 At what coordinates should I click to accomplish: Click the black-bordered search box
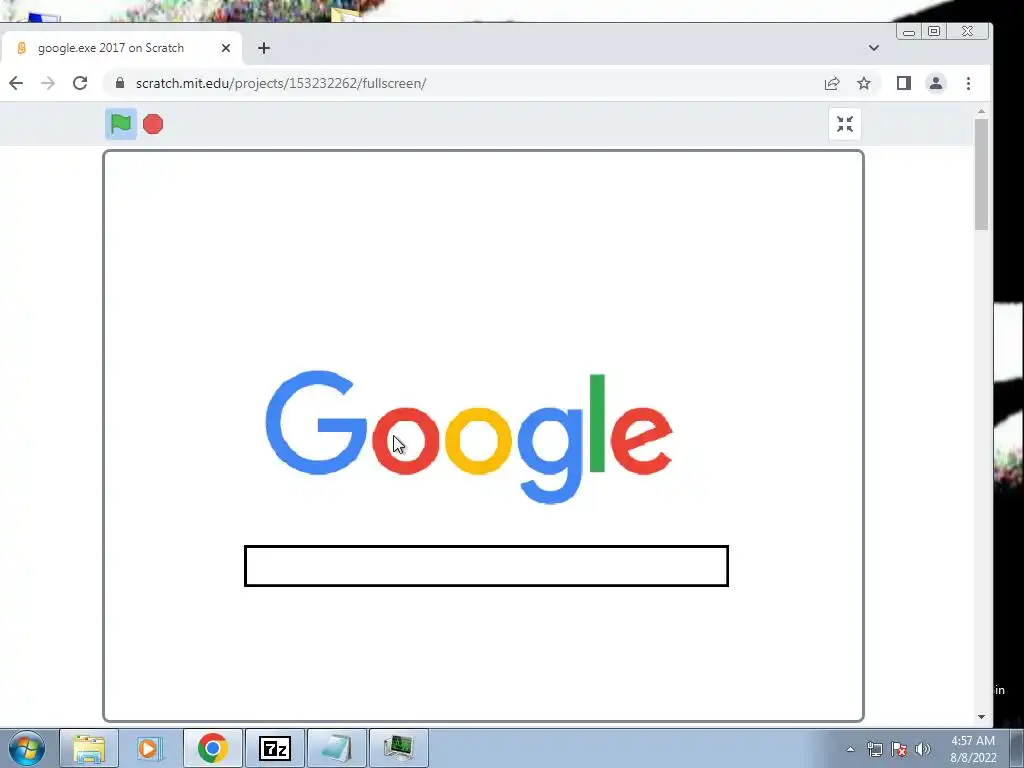(486, 566)
